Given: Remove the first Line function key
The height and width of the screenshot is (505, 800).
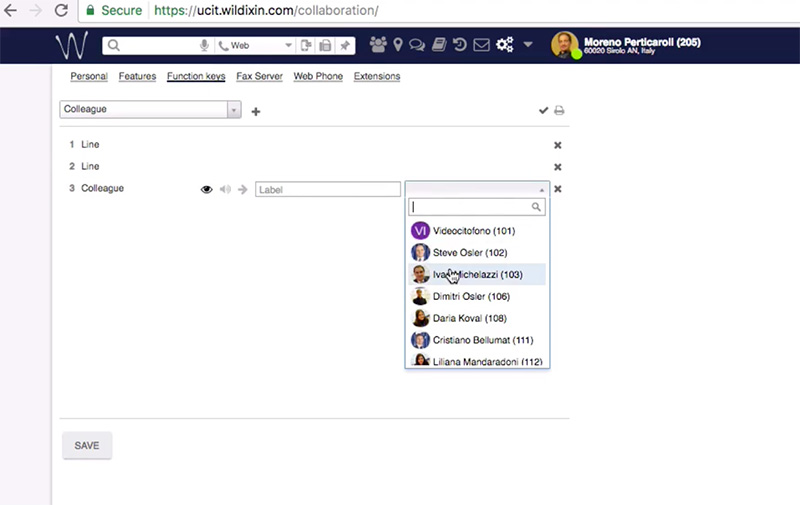Looking at the screenshot, I should coord(558,145).
